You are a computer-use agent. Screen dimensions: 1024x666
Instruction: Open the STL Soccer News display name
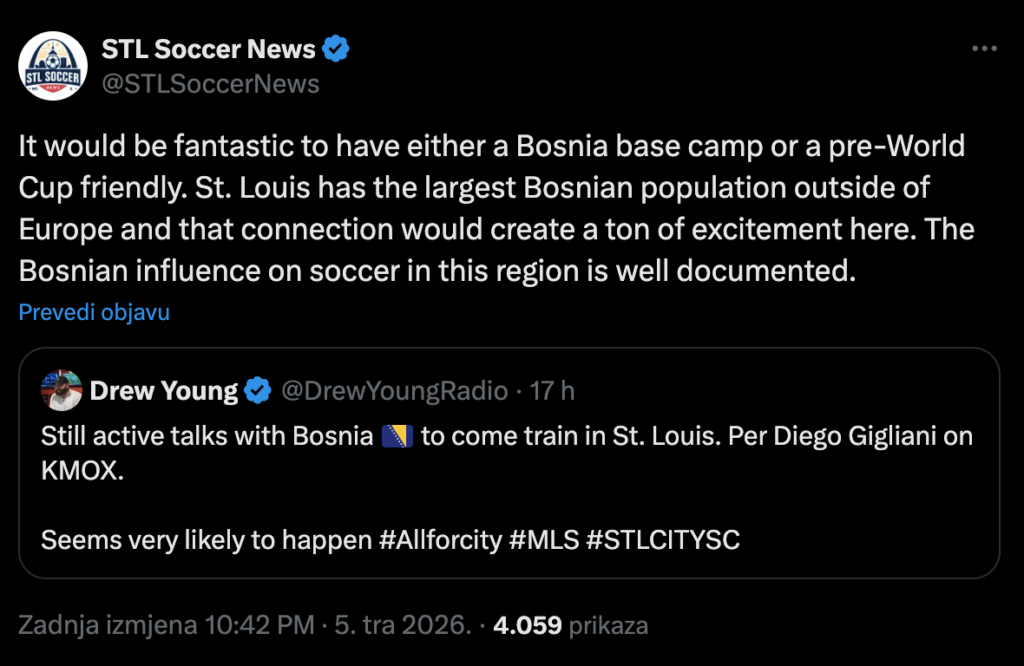[208, 49]
